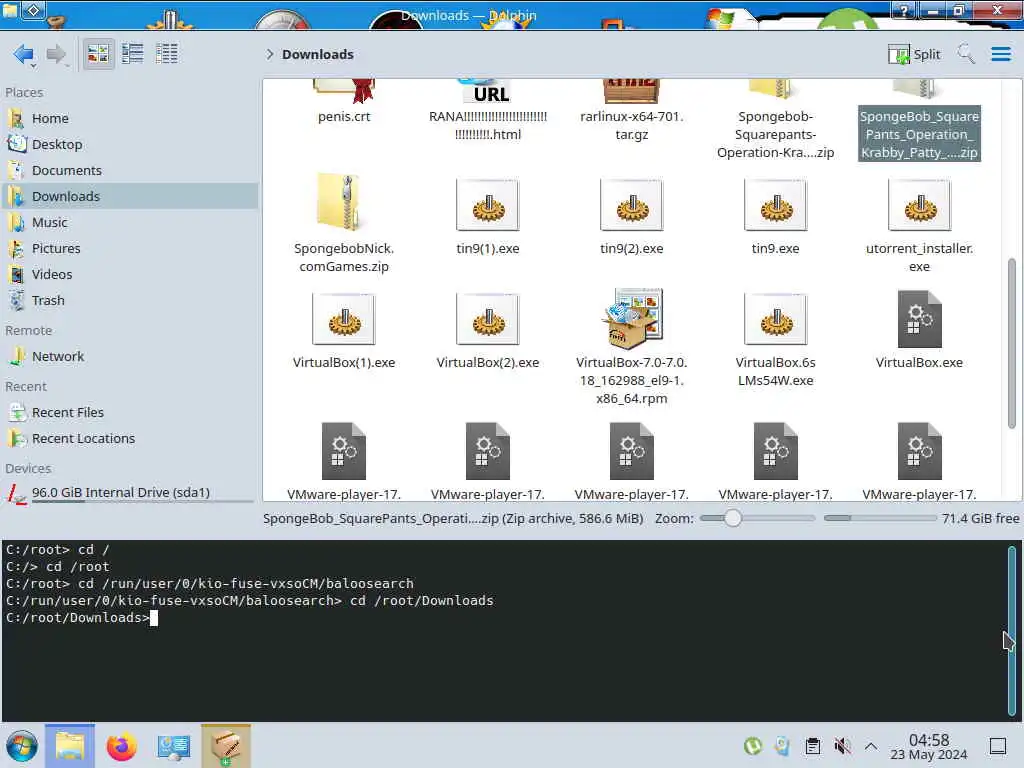The image size is (1024, 768).
Task: Select the RANA!!!.html URL file
Action: [488, 110]
